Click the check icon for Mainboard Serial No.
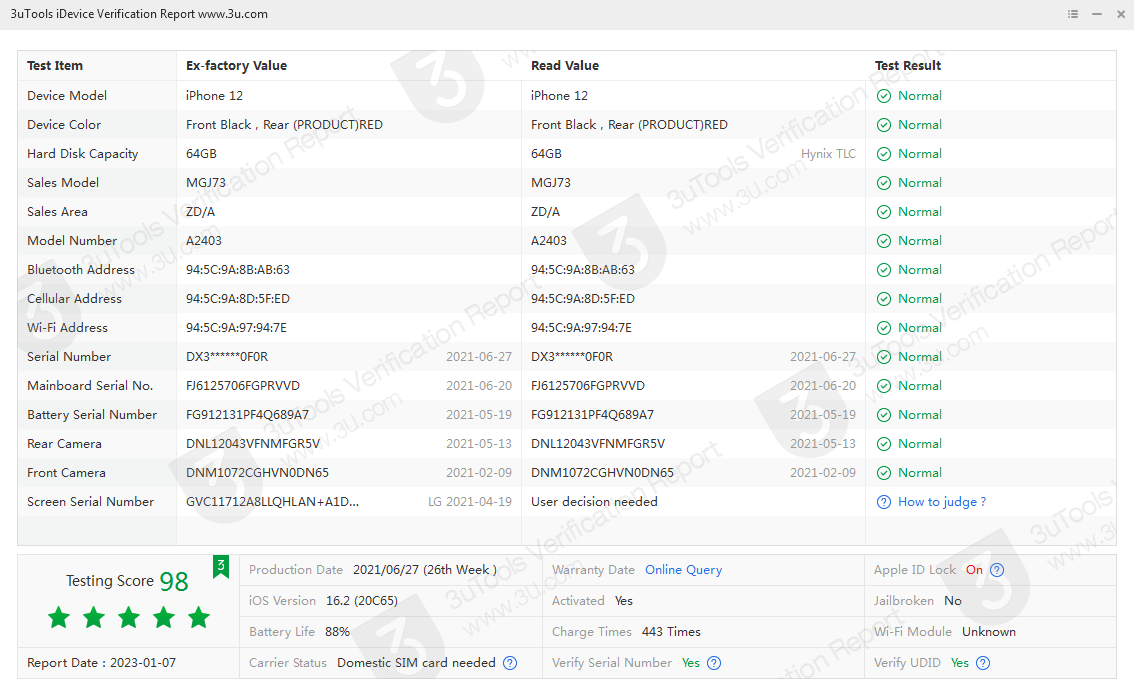 [884, 386]
